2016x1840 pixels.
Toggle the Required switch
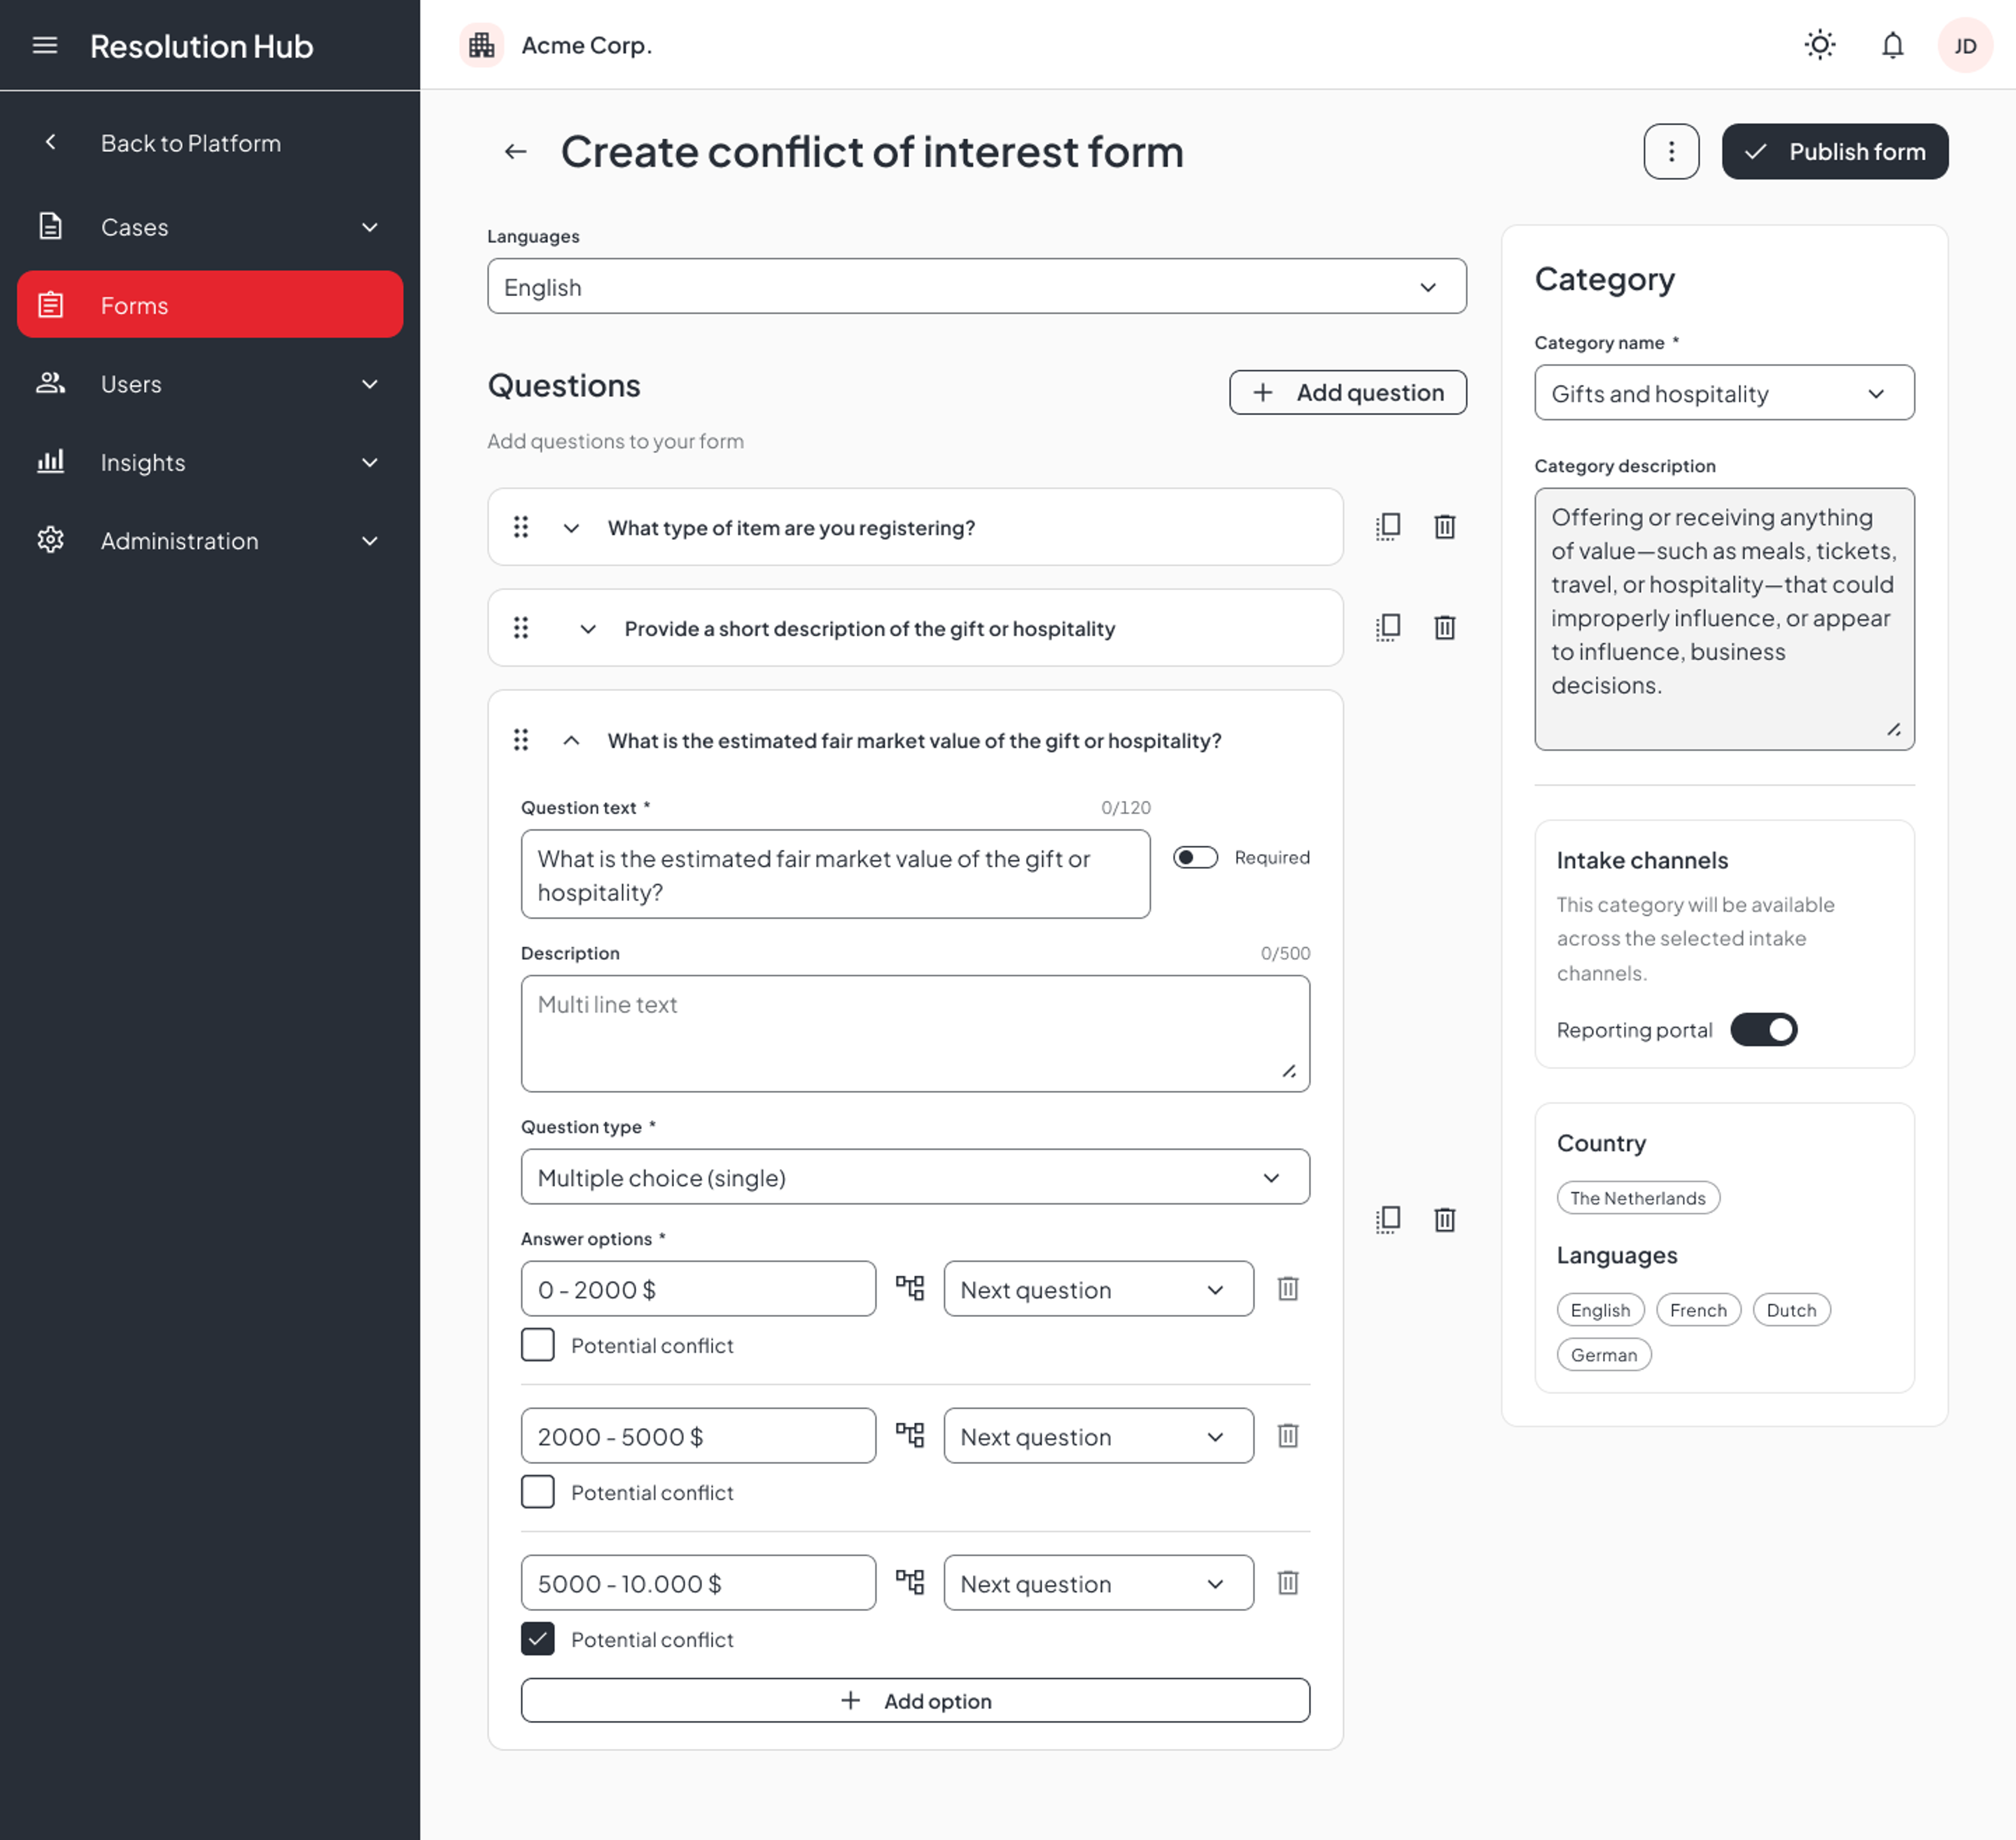pyautogui.click(x=1195, y=857)
